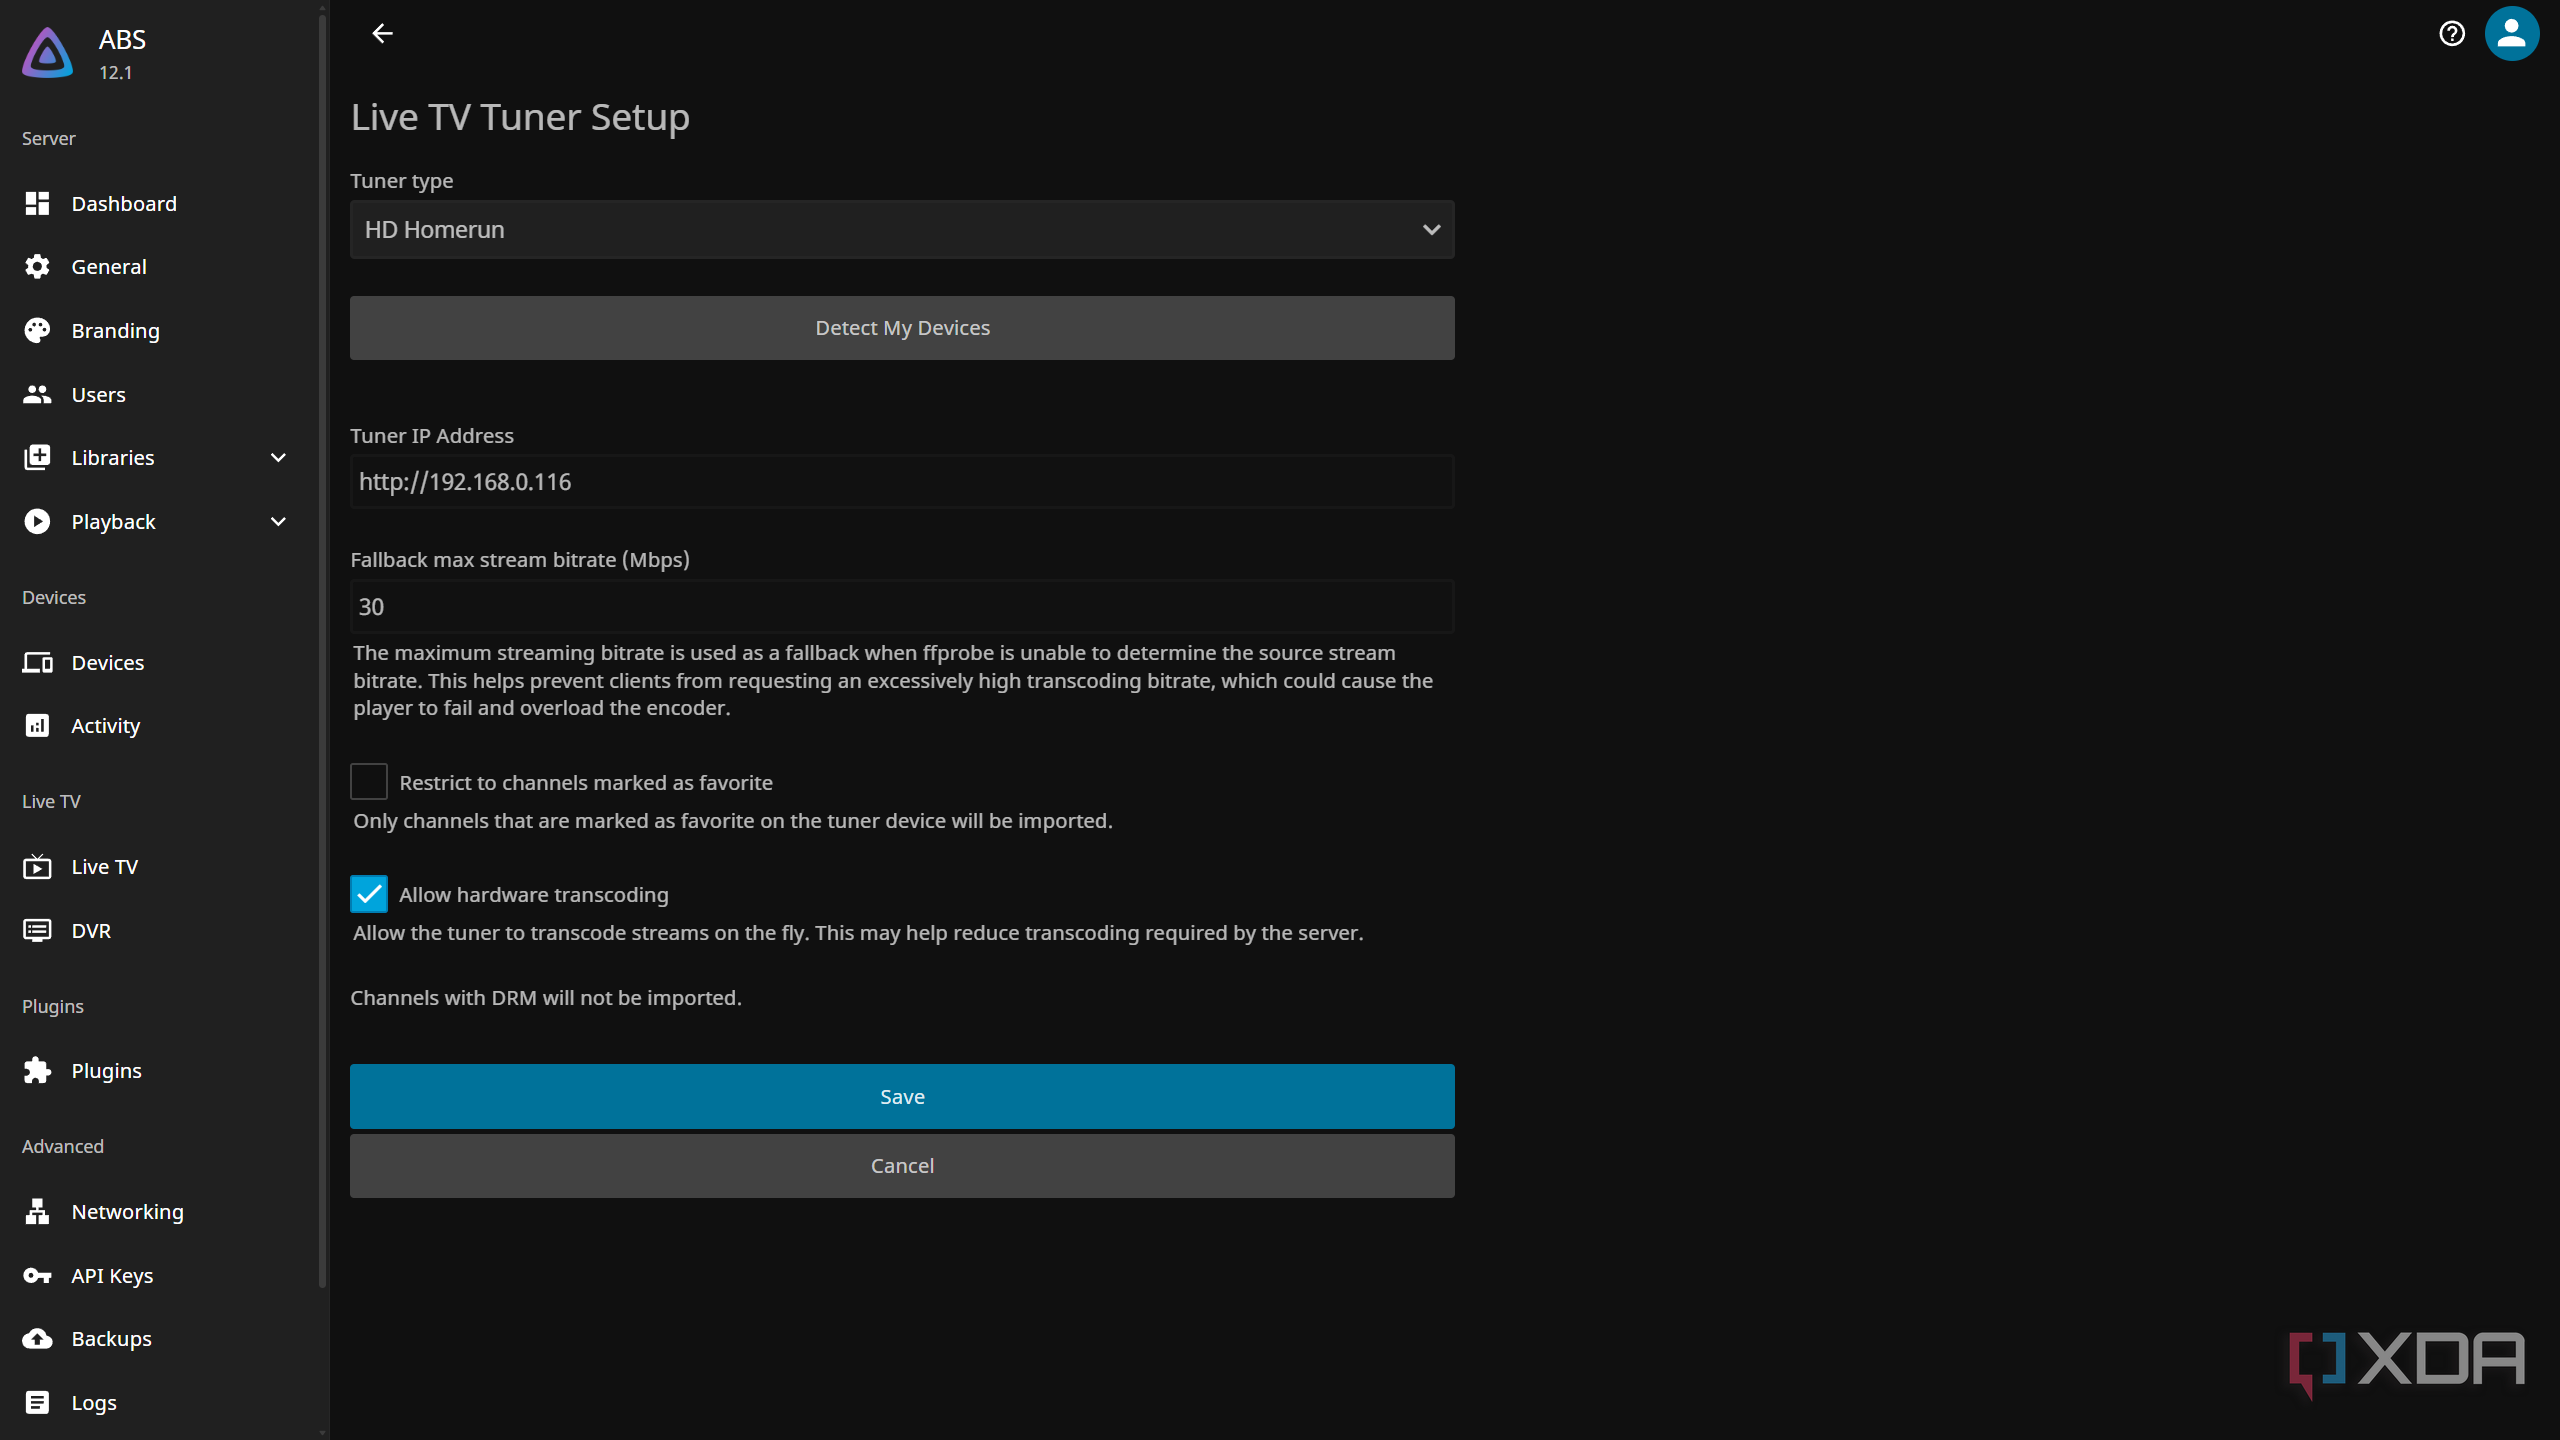This screenshot has width=2560, height=1440.
Task: Open the Tuner type dropdown
Action: (902, 230)
